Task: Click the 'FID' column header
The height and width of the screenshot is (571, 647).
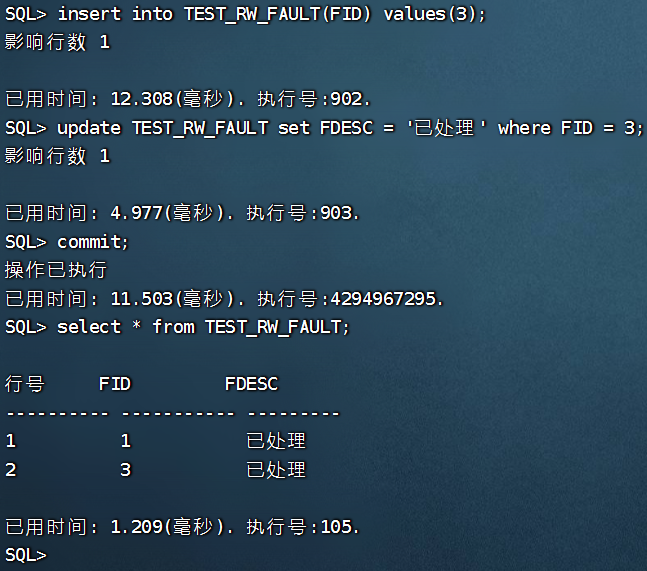Action: (x=115, y=384)
